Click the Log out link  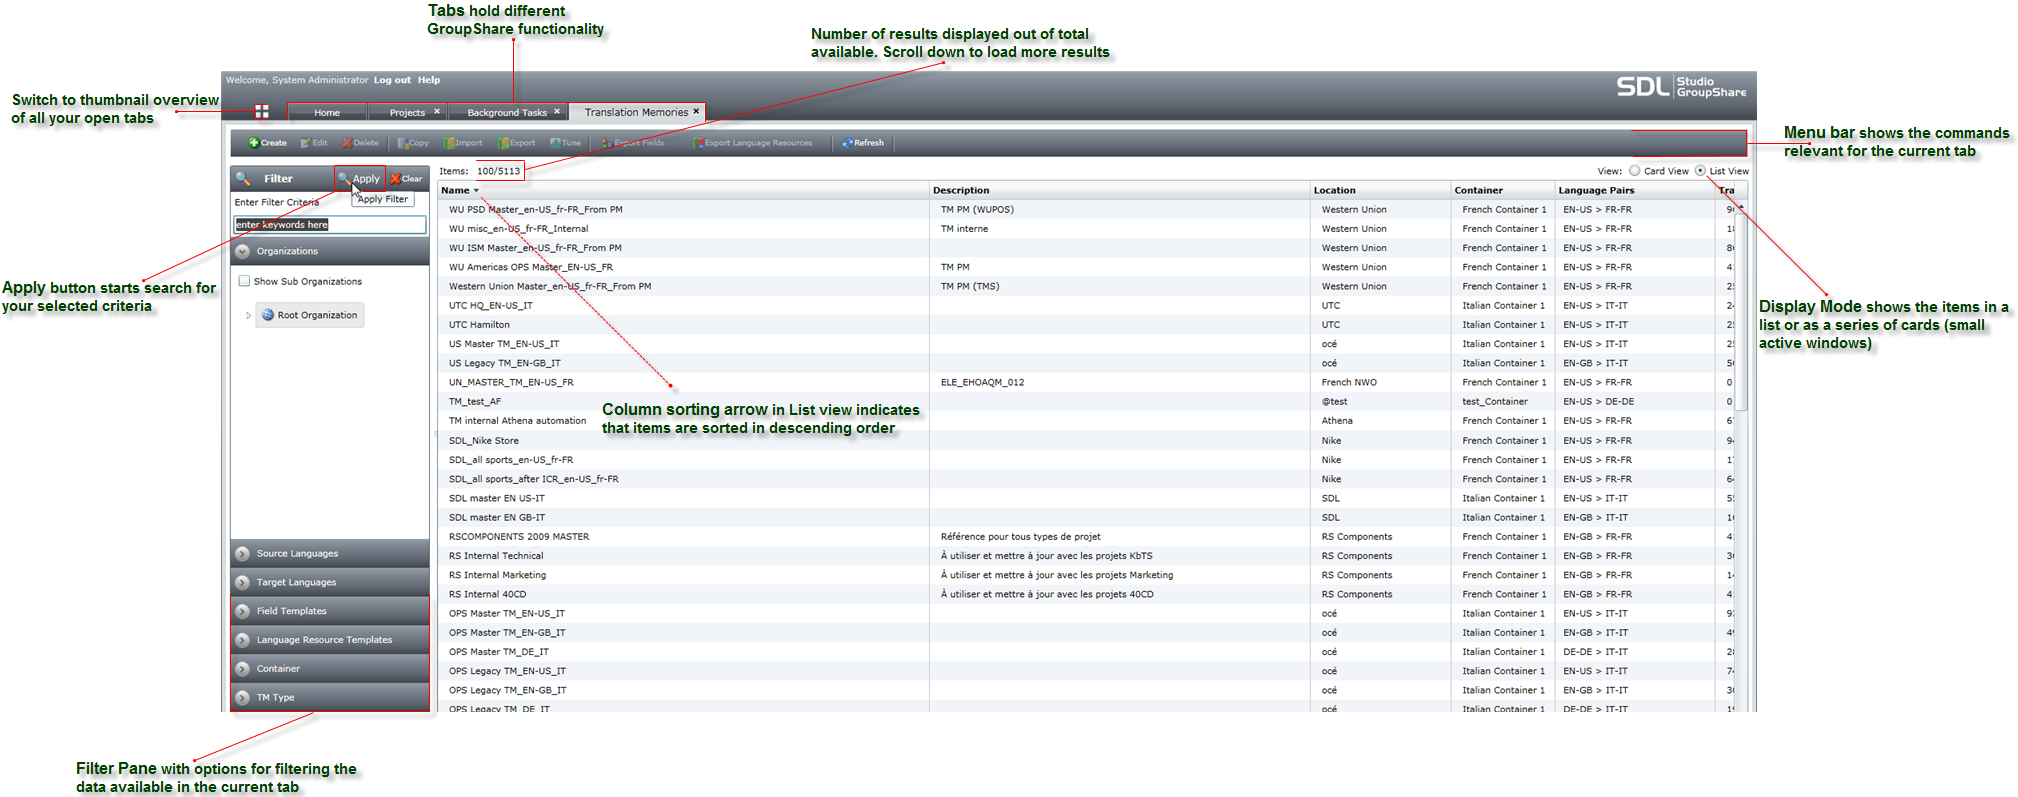click(x=392, y=80)
